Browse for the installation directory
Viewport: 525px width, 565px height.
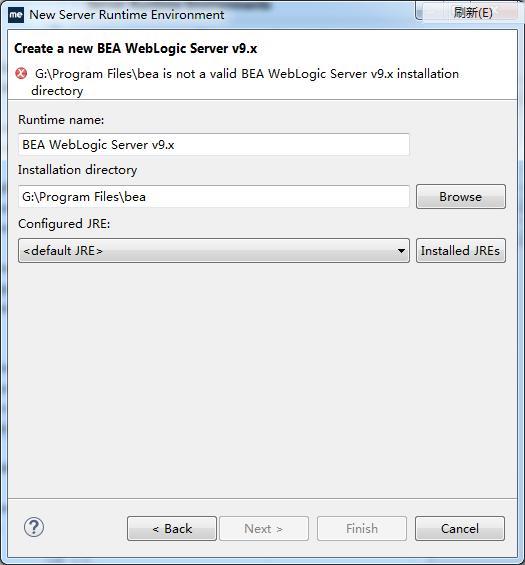coord(461,197)
